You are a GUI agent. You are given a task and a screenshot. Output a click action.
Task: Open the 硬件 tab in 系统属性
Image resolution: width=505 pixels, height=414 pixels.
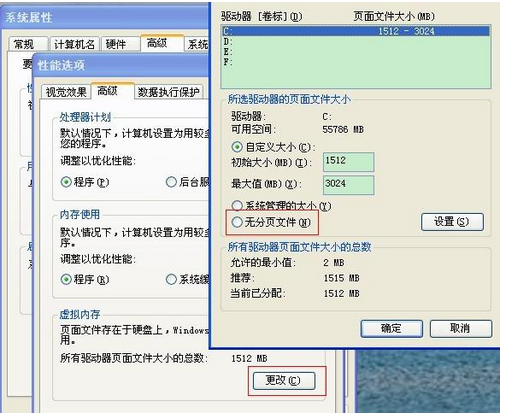[x=120, y=44]
